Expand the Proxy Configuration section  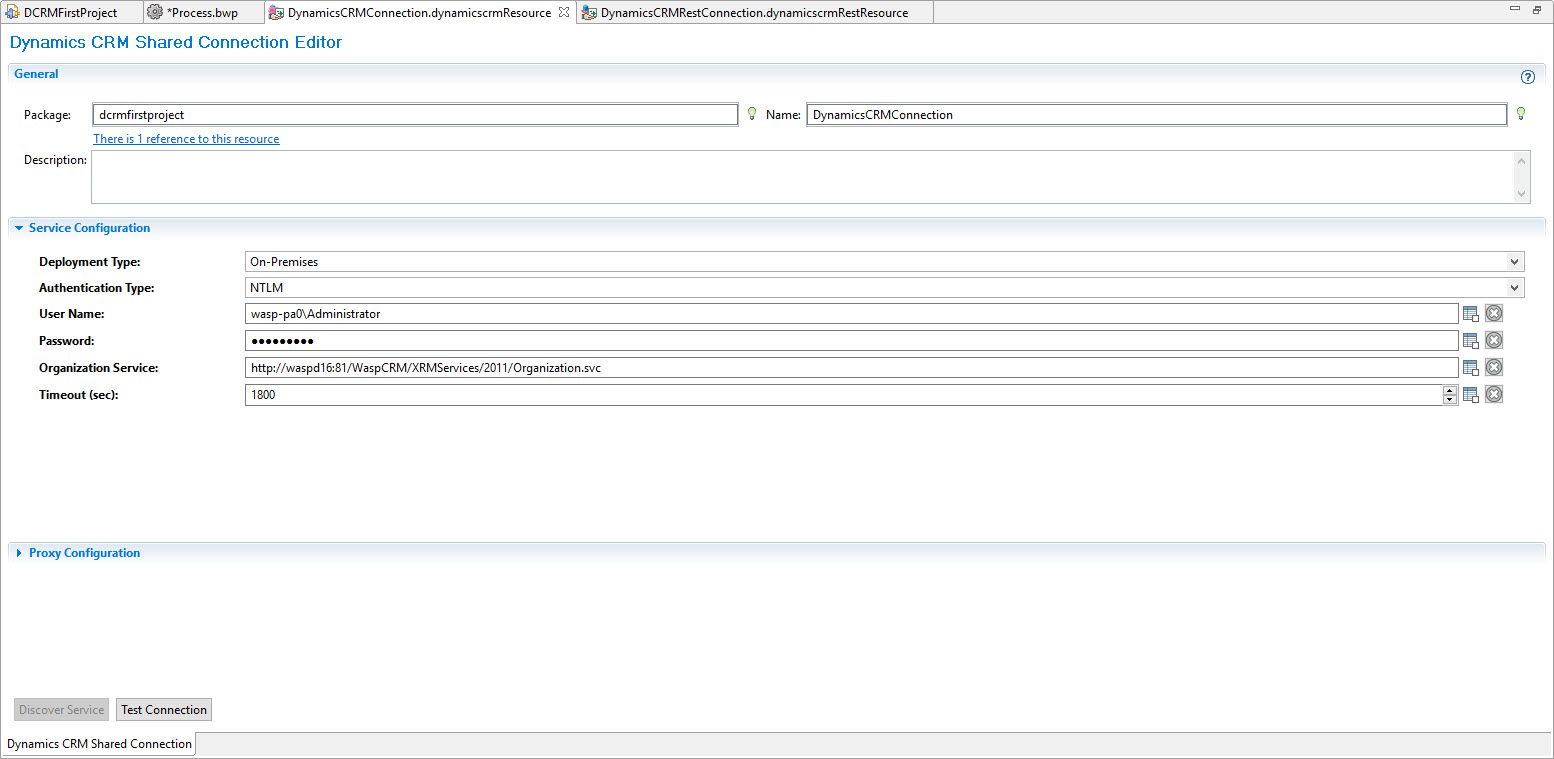tap(19, 553)
